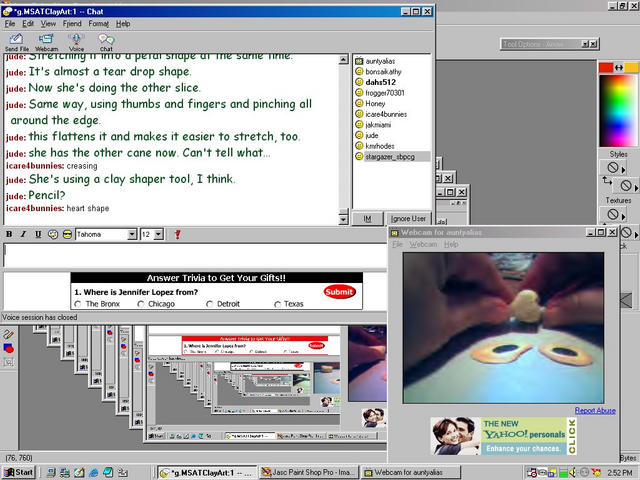Pick a color from the rainbow color picker
640x480 pixels.
point(618,110)
